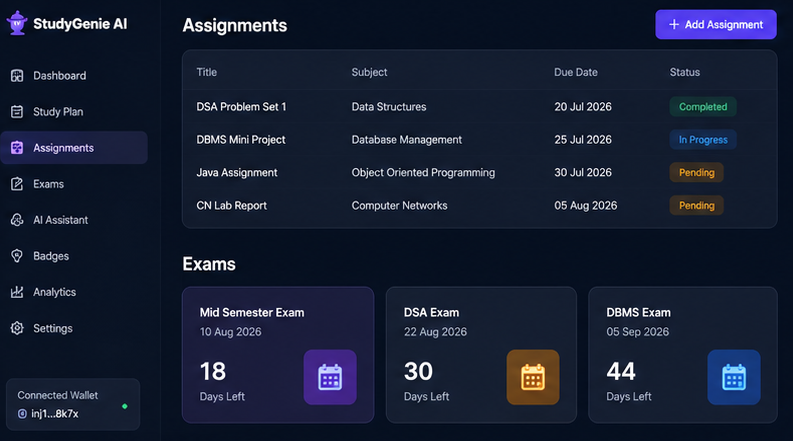Screen dimensions: 793x441
Task: Click the Due Date column header
Action: click(576, 72)
